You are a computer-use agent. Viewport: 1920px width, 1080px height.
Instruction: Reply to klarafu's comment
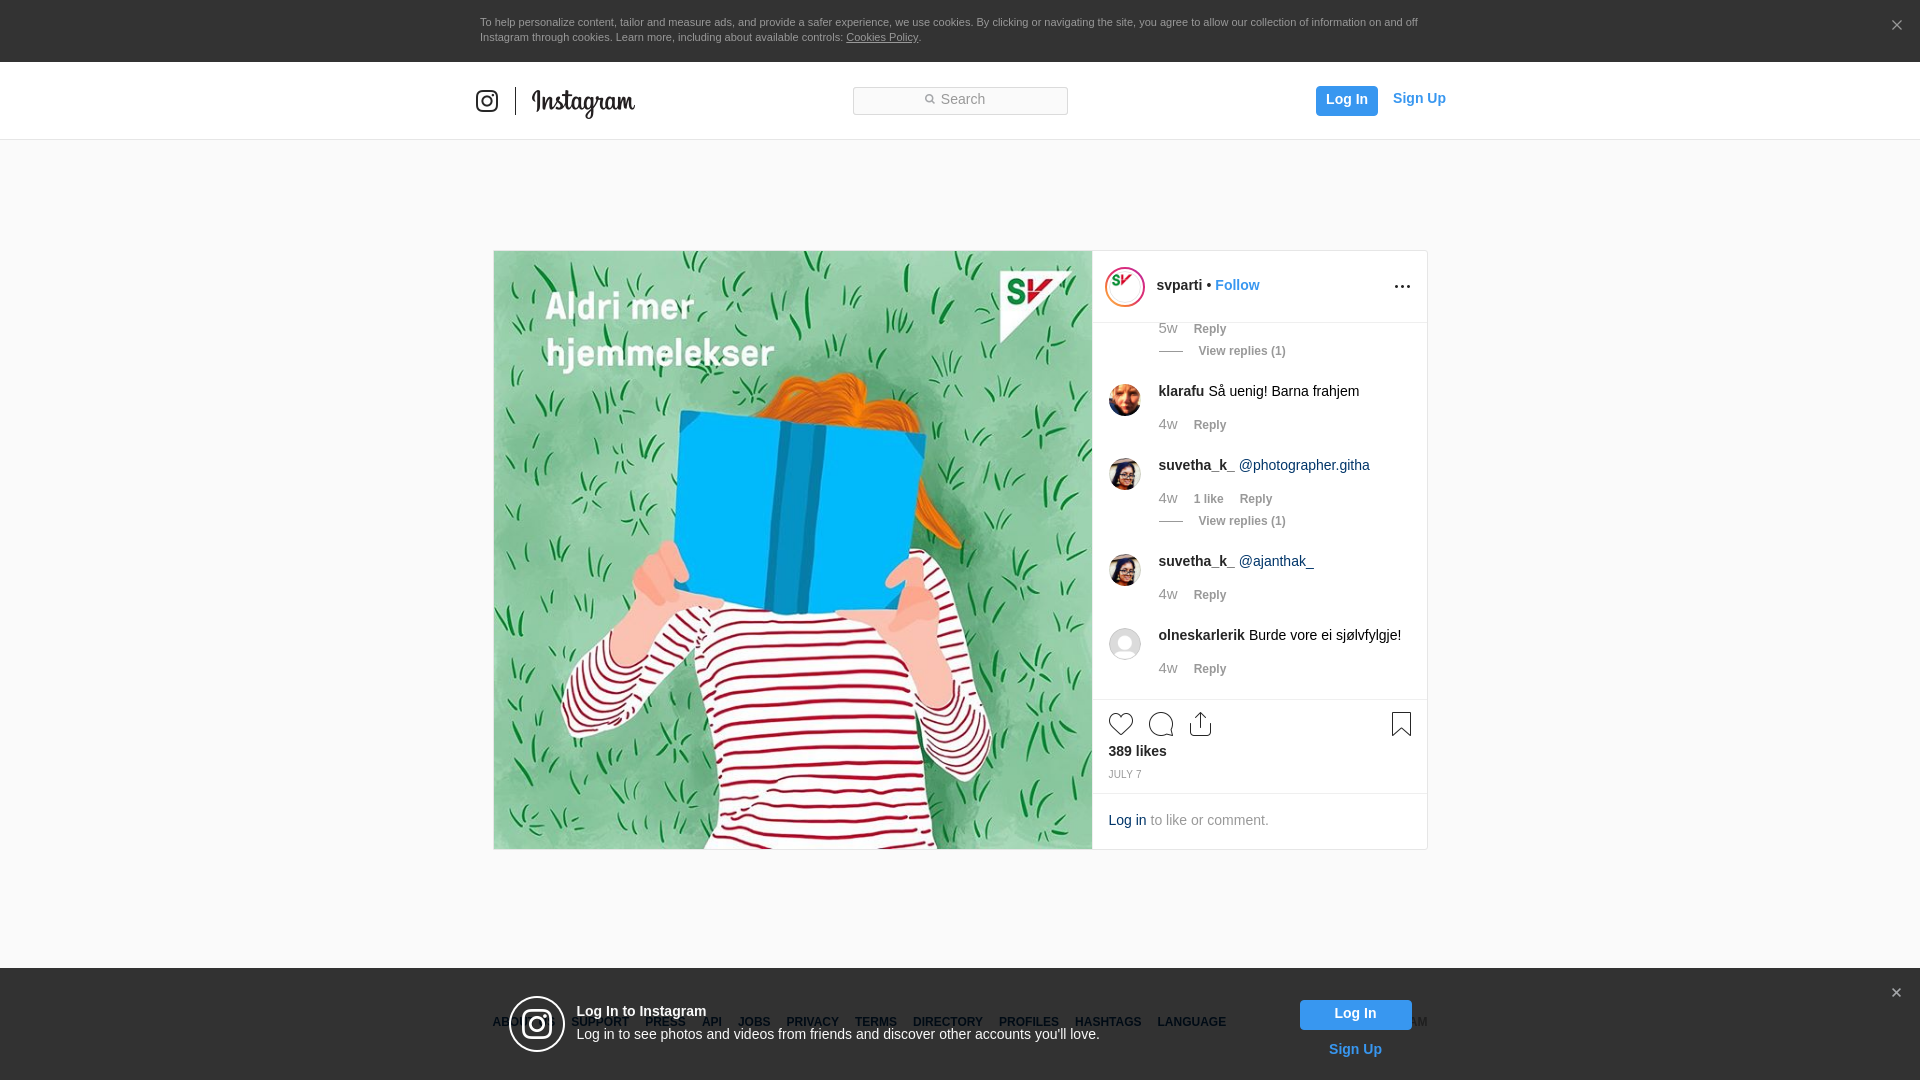coord(1210,425)
